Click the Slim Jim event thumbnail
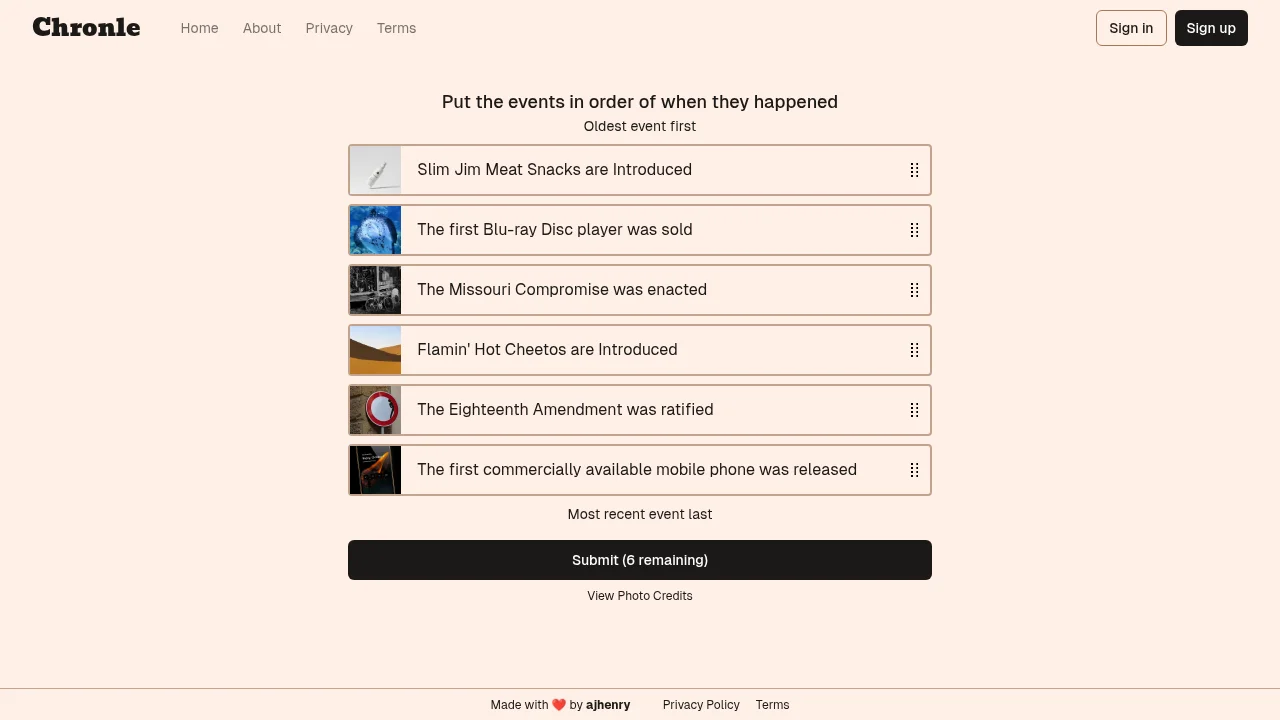 [376, 170]
